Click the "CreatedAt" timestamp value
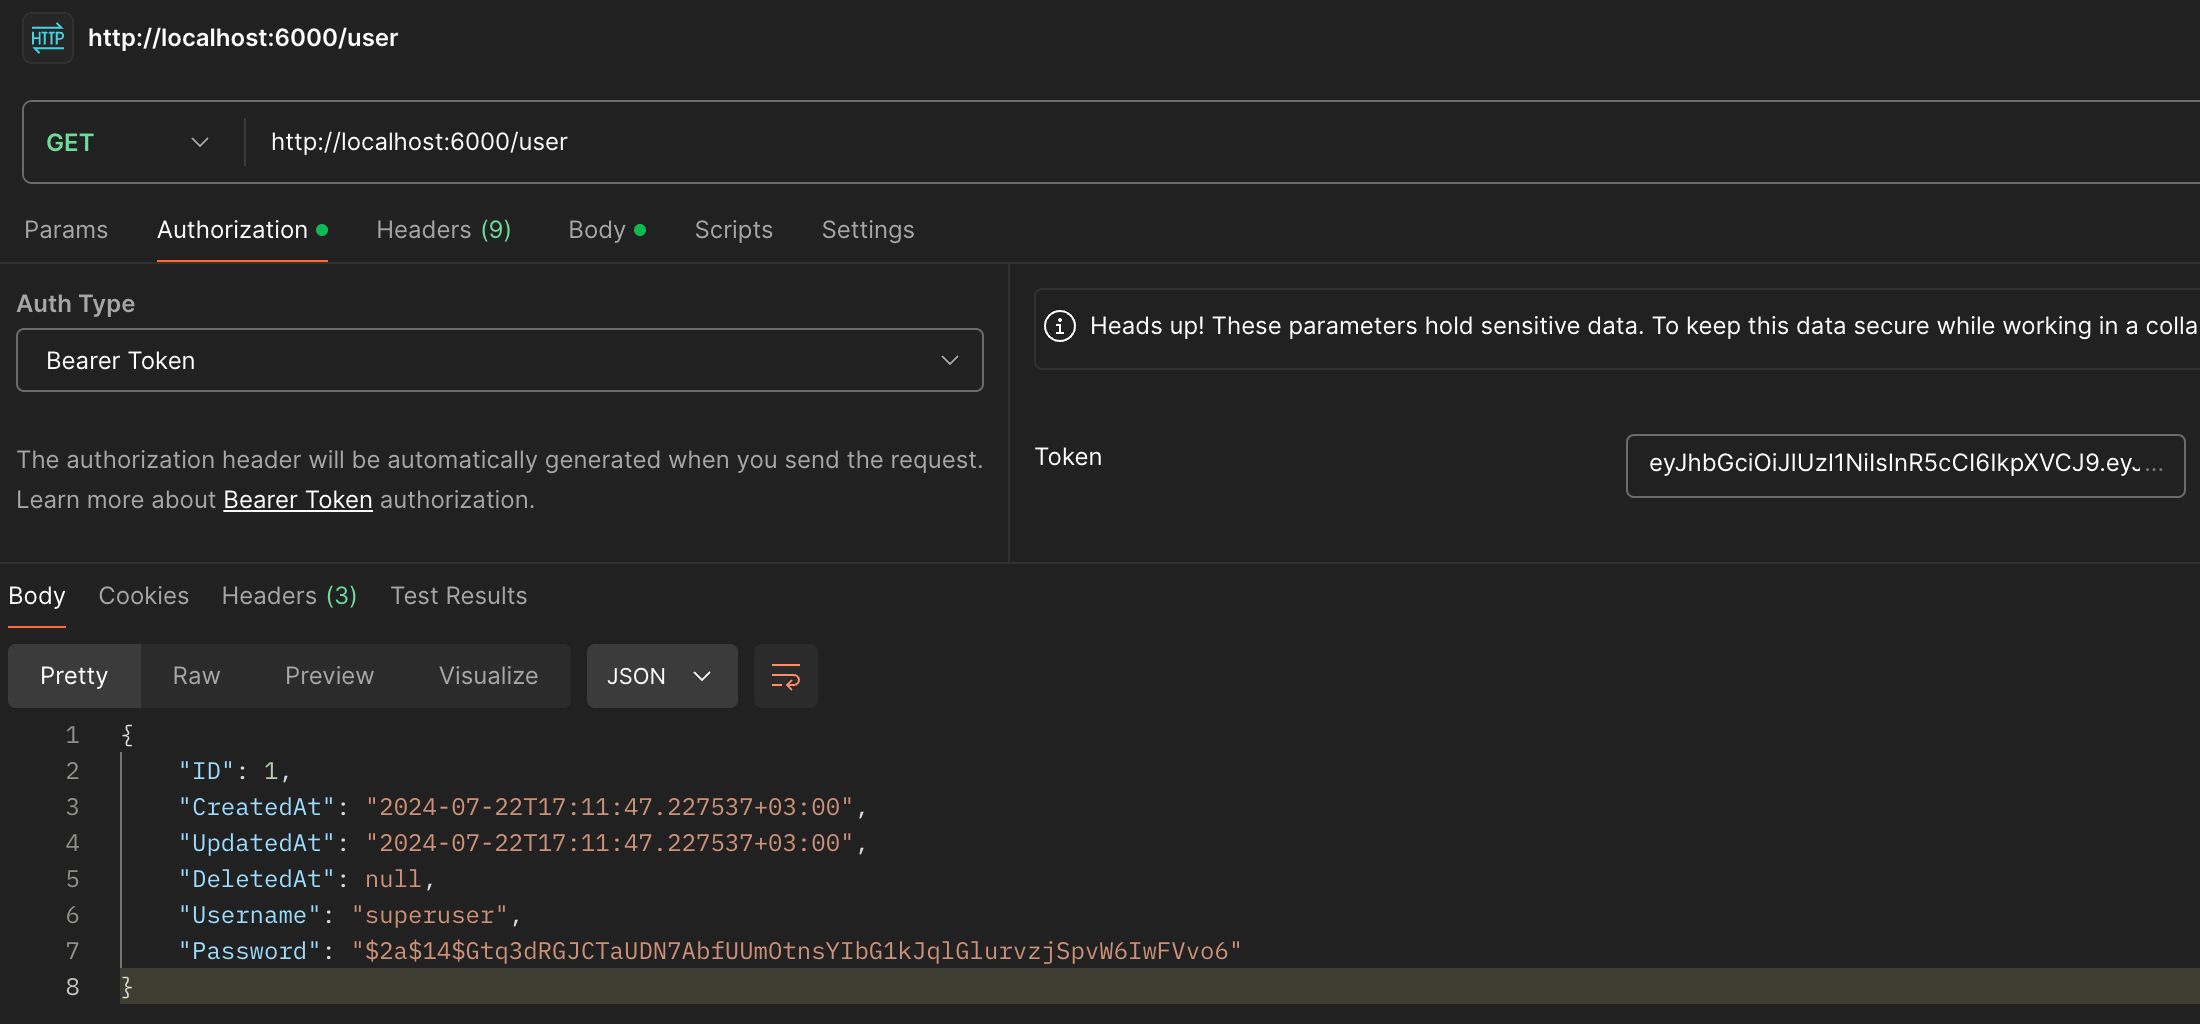The image size is (2200, 1024). pos(609,807)
